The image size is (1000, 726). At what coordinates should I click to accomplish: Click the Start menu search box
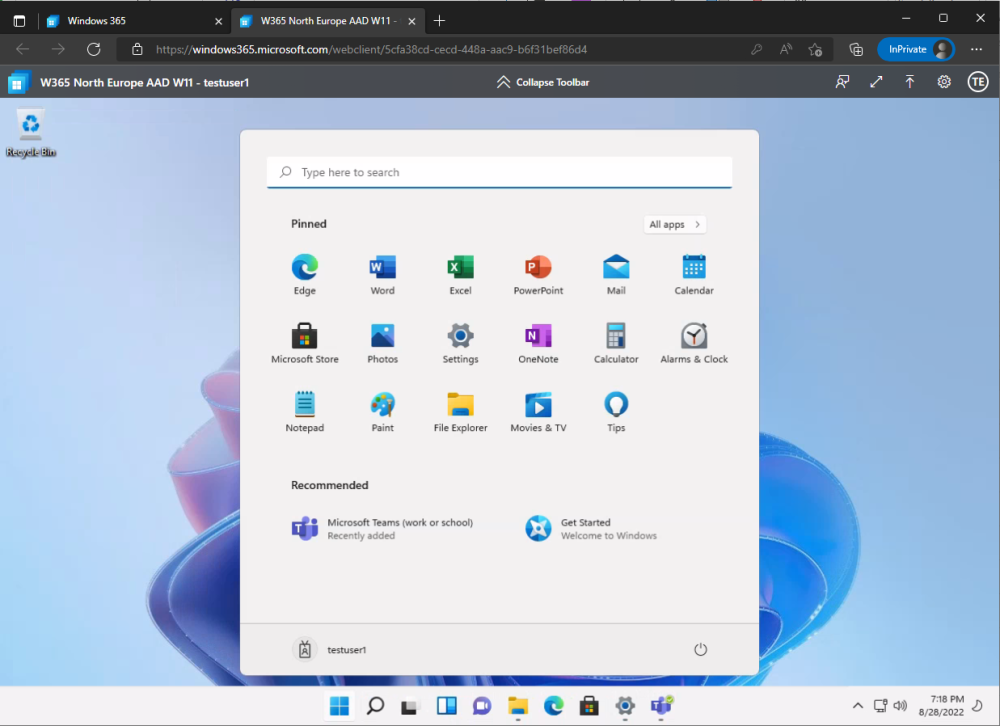coord(499,172)
